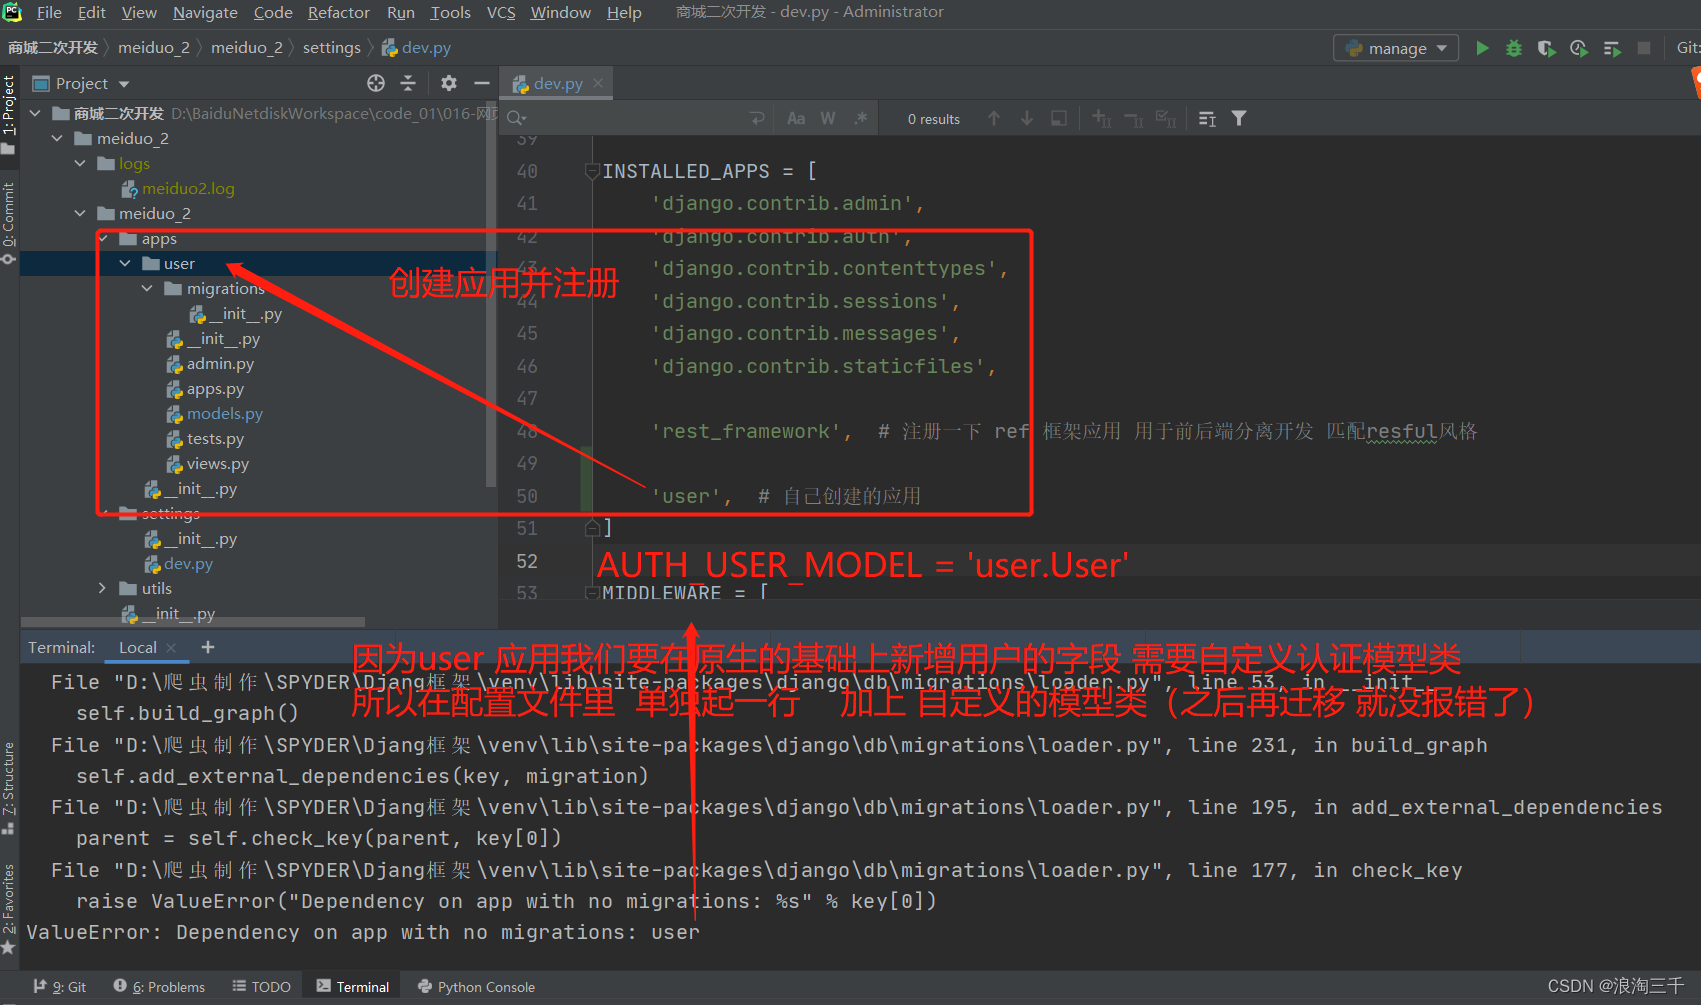Open the Terminal tool window button

pos(353,986)
